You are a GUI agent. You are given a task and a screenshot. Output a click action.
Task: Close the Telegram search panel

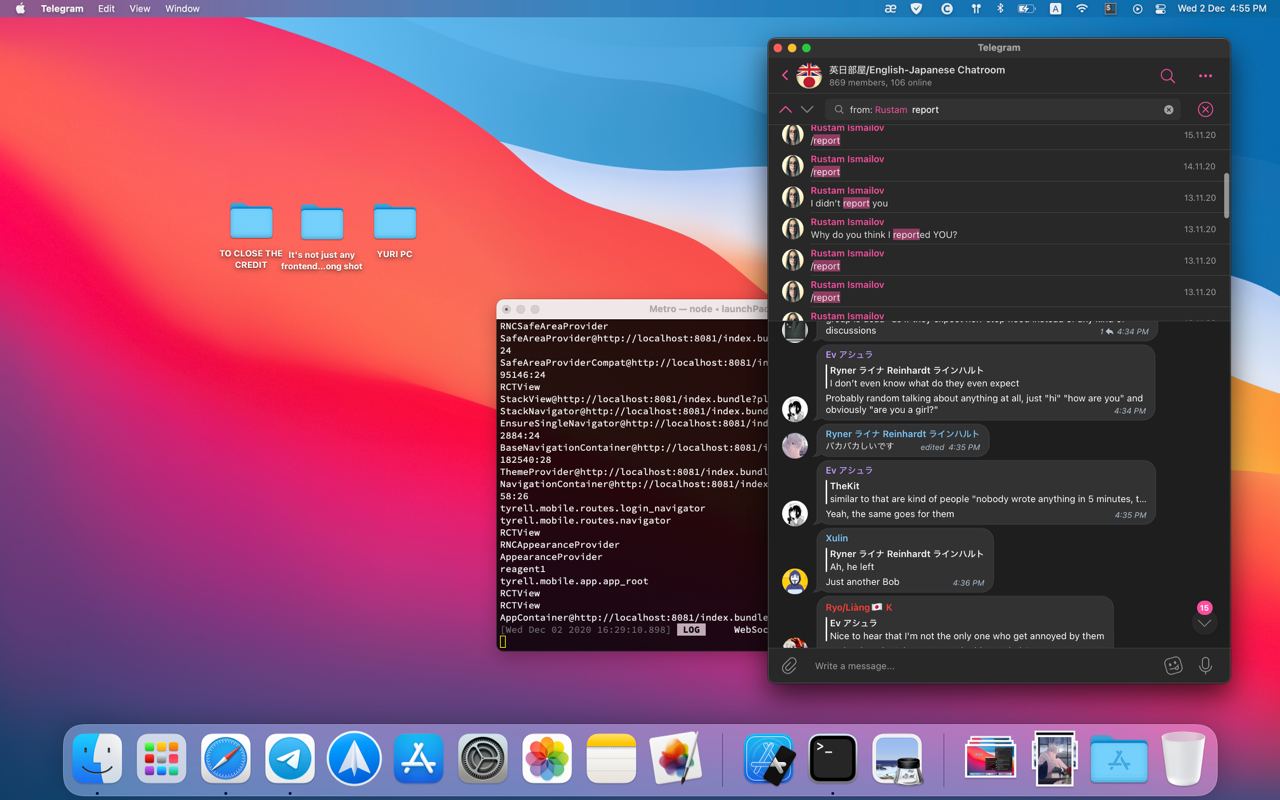pyautogui.click(x=1205, y=109)
